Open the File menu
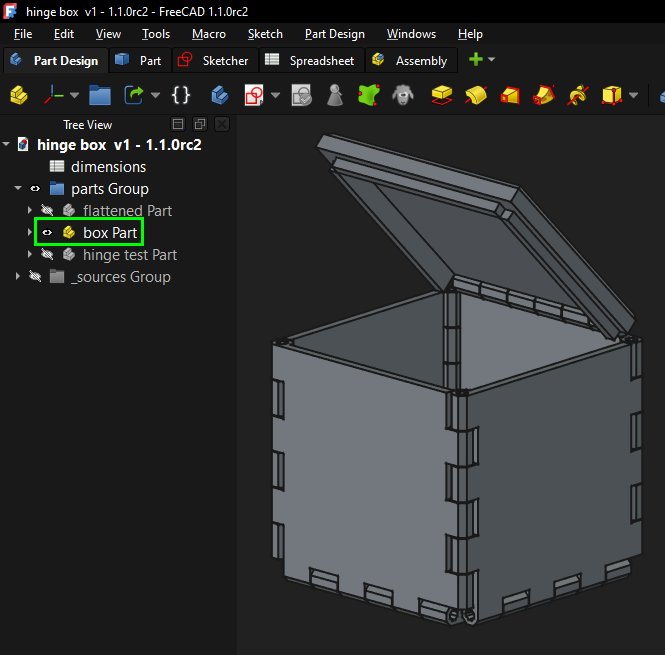The image size is (665, 655). (23, 34)
